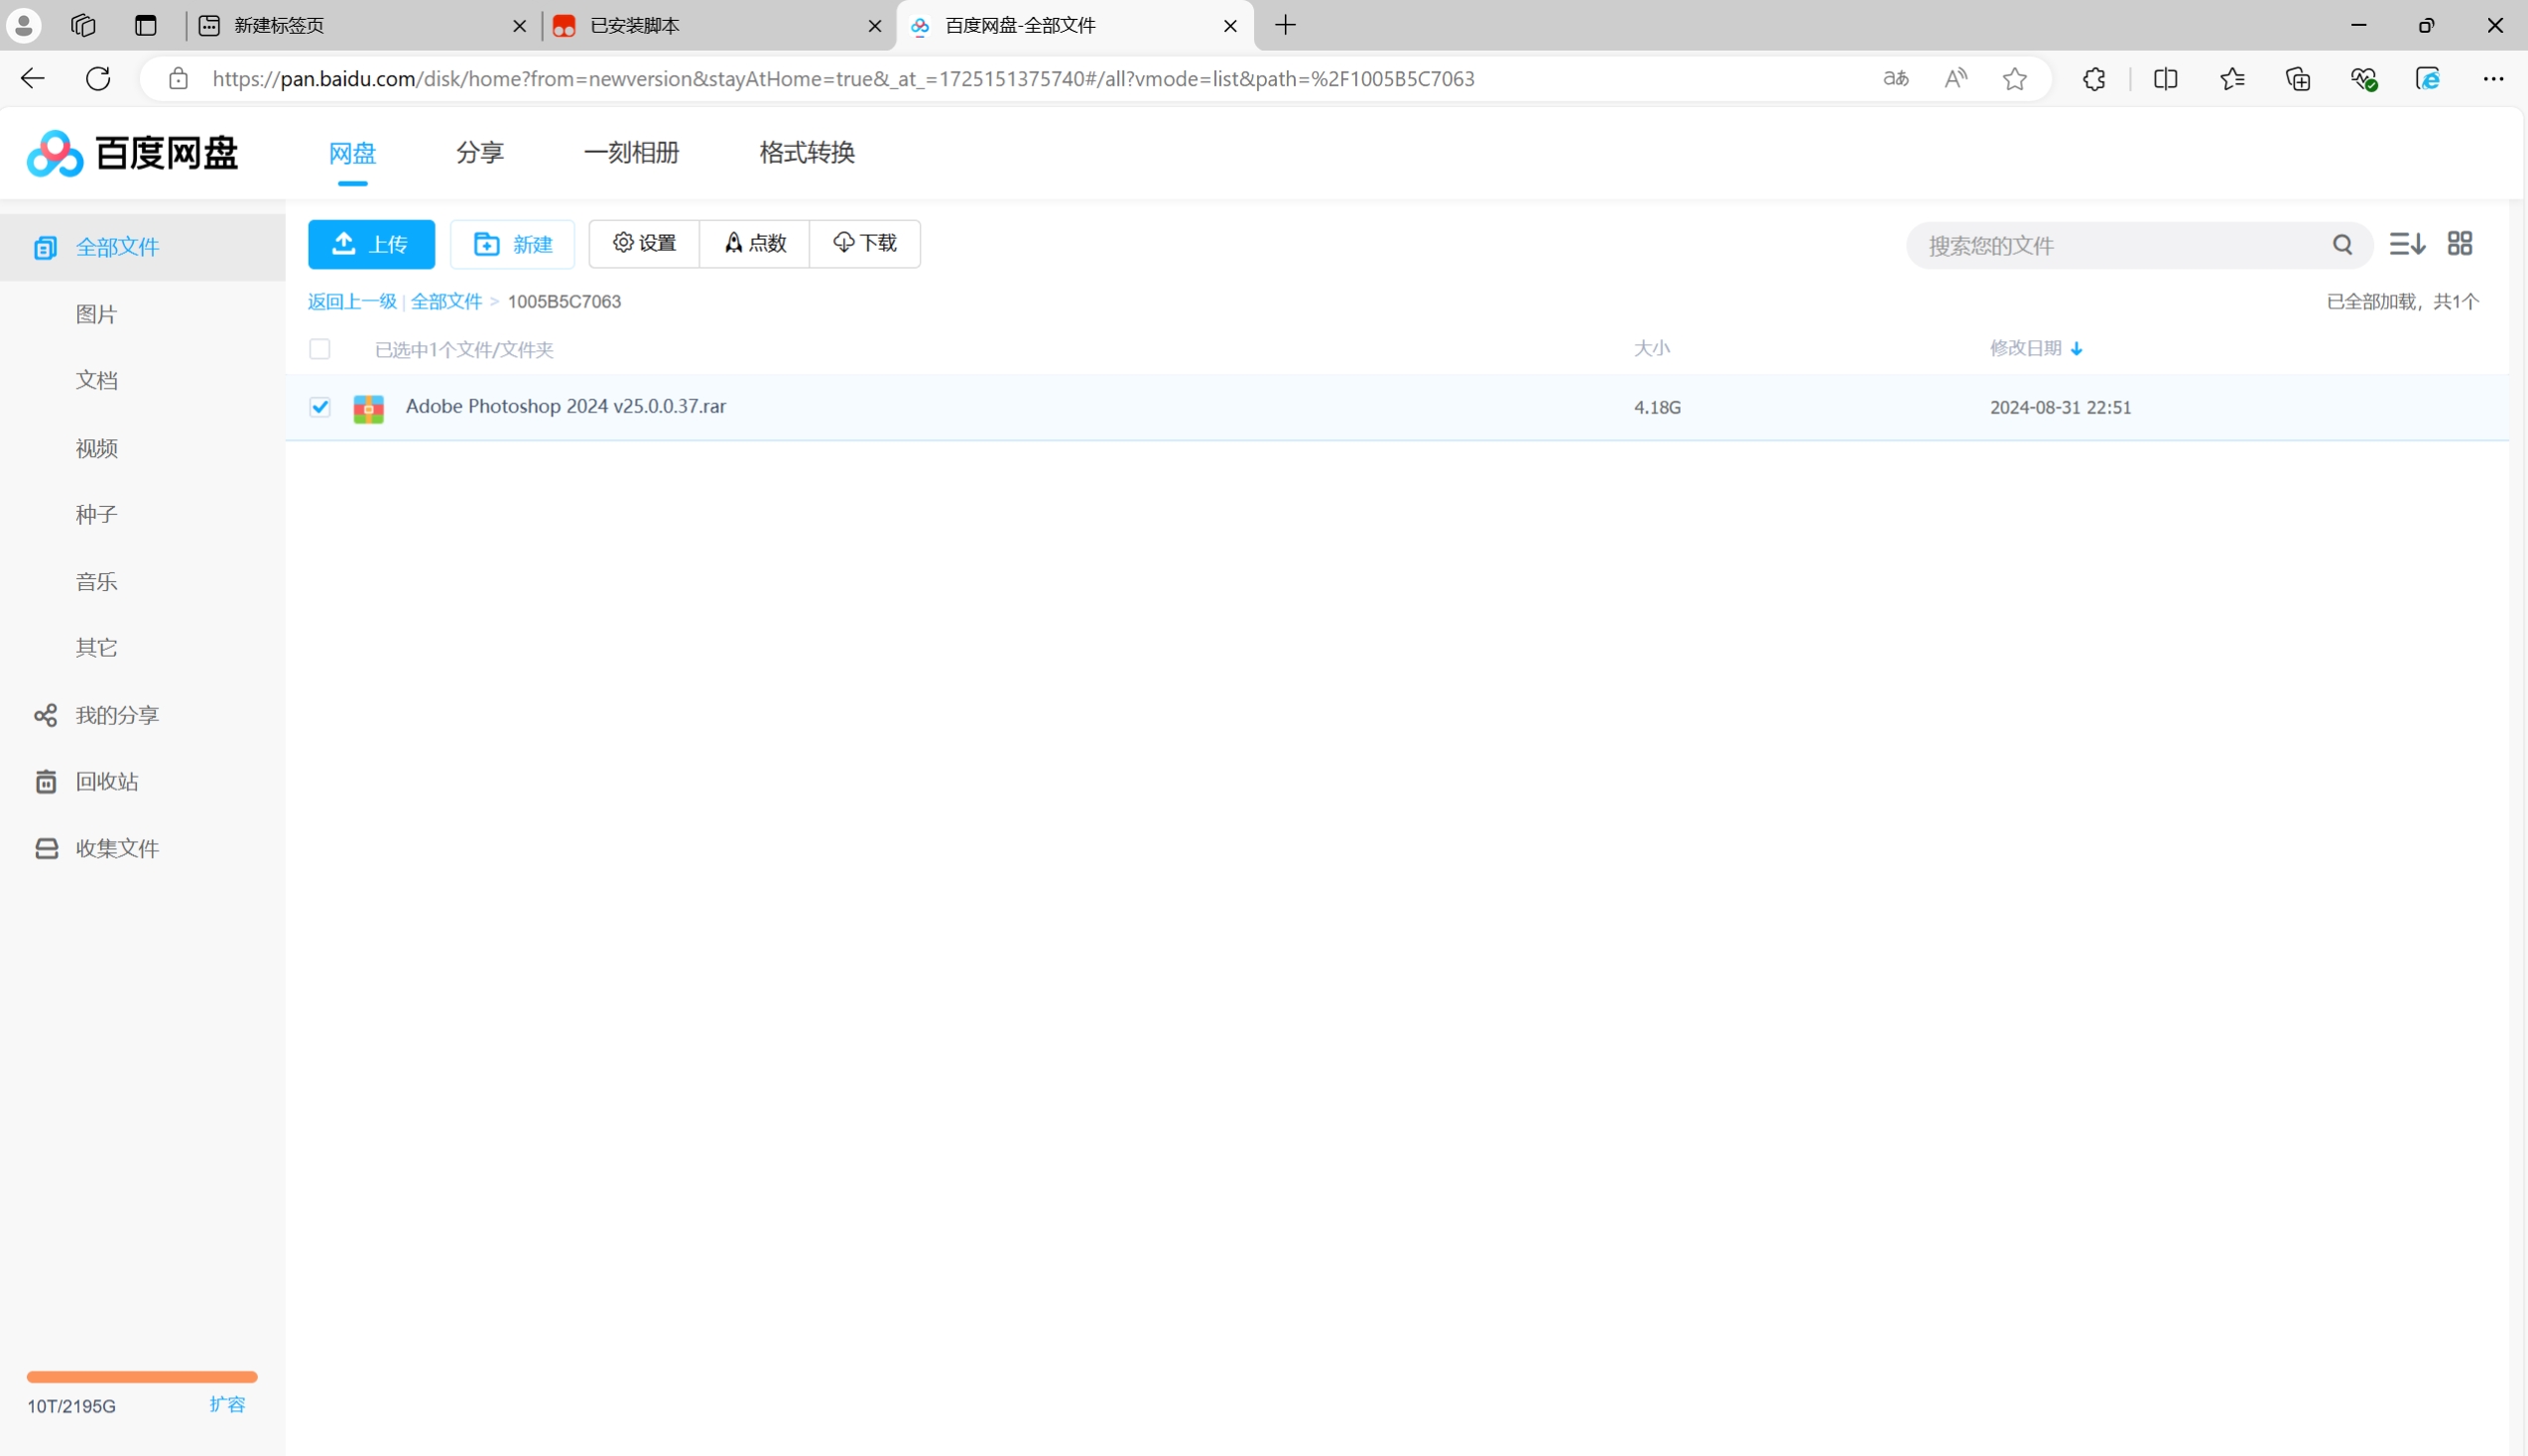Viewport: 2528px width, 1456px height.
Task: Open the extensions puzzle icon
Action: [x=2094, y=79]
